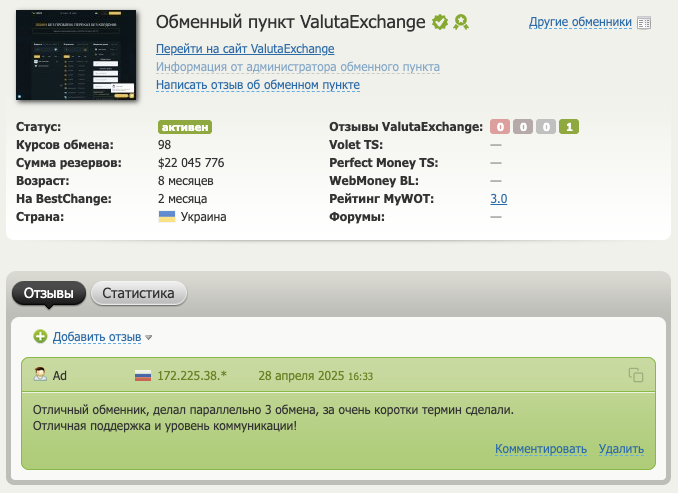Click the активен status badge
Screen dimensions: 678x493
click(x=185, y=127)
